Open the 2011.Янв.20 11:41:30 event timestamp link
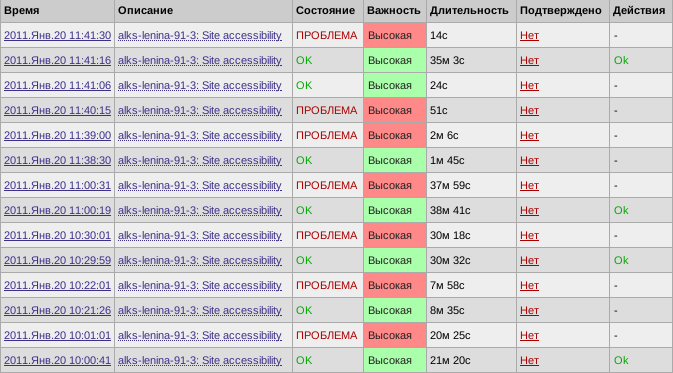 point(58,36)
